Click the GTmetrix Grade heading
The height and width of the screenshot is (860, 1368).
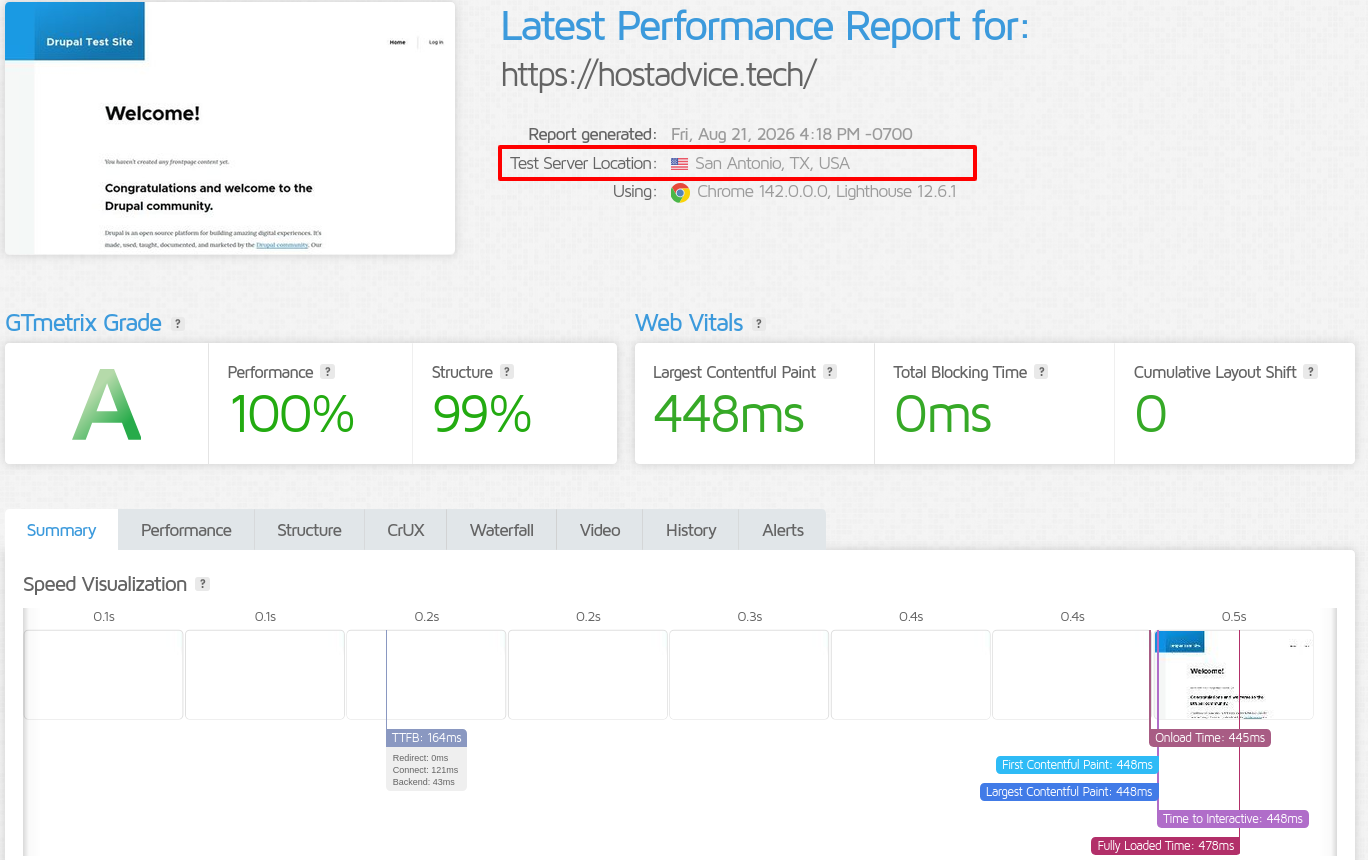(83, 323)
